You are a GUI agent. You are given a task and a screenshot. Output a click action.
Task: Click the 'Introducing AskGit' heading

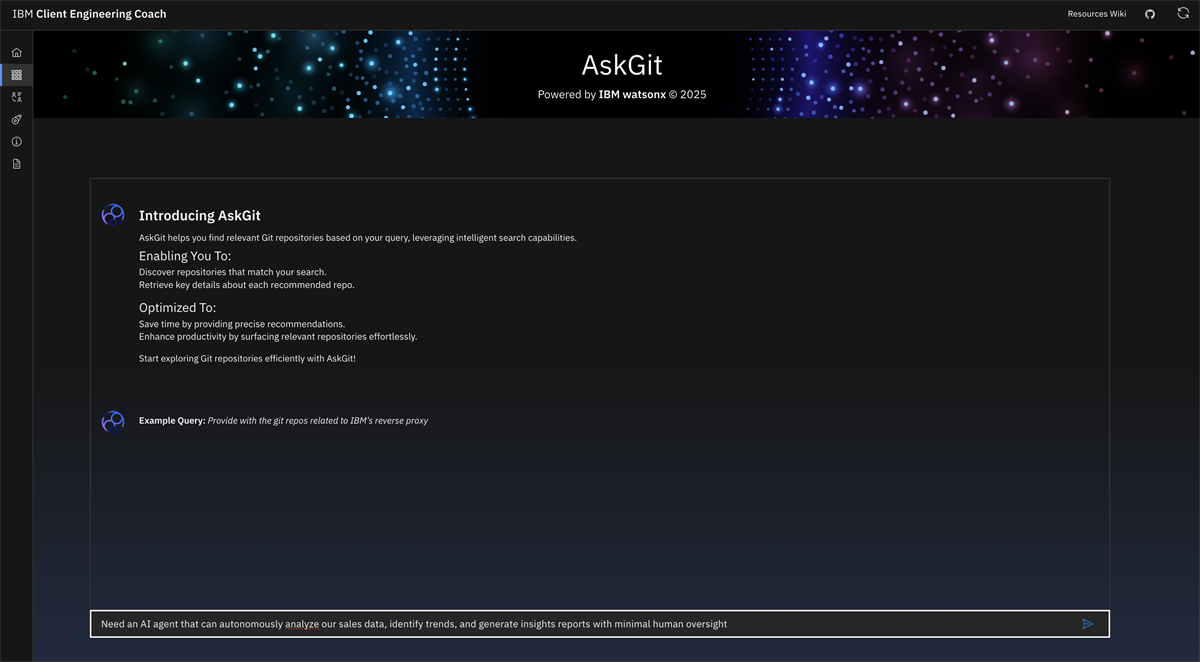point(200,216)
